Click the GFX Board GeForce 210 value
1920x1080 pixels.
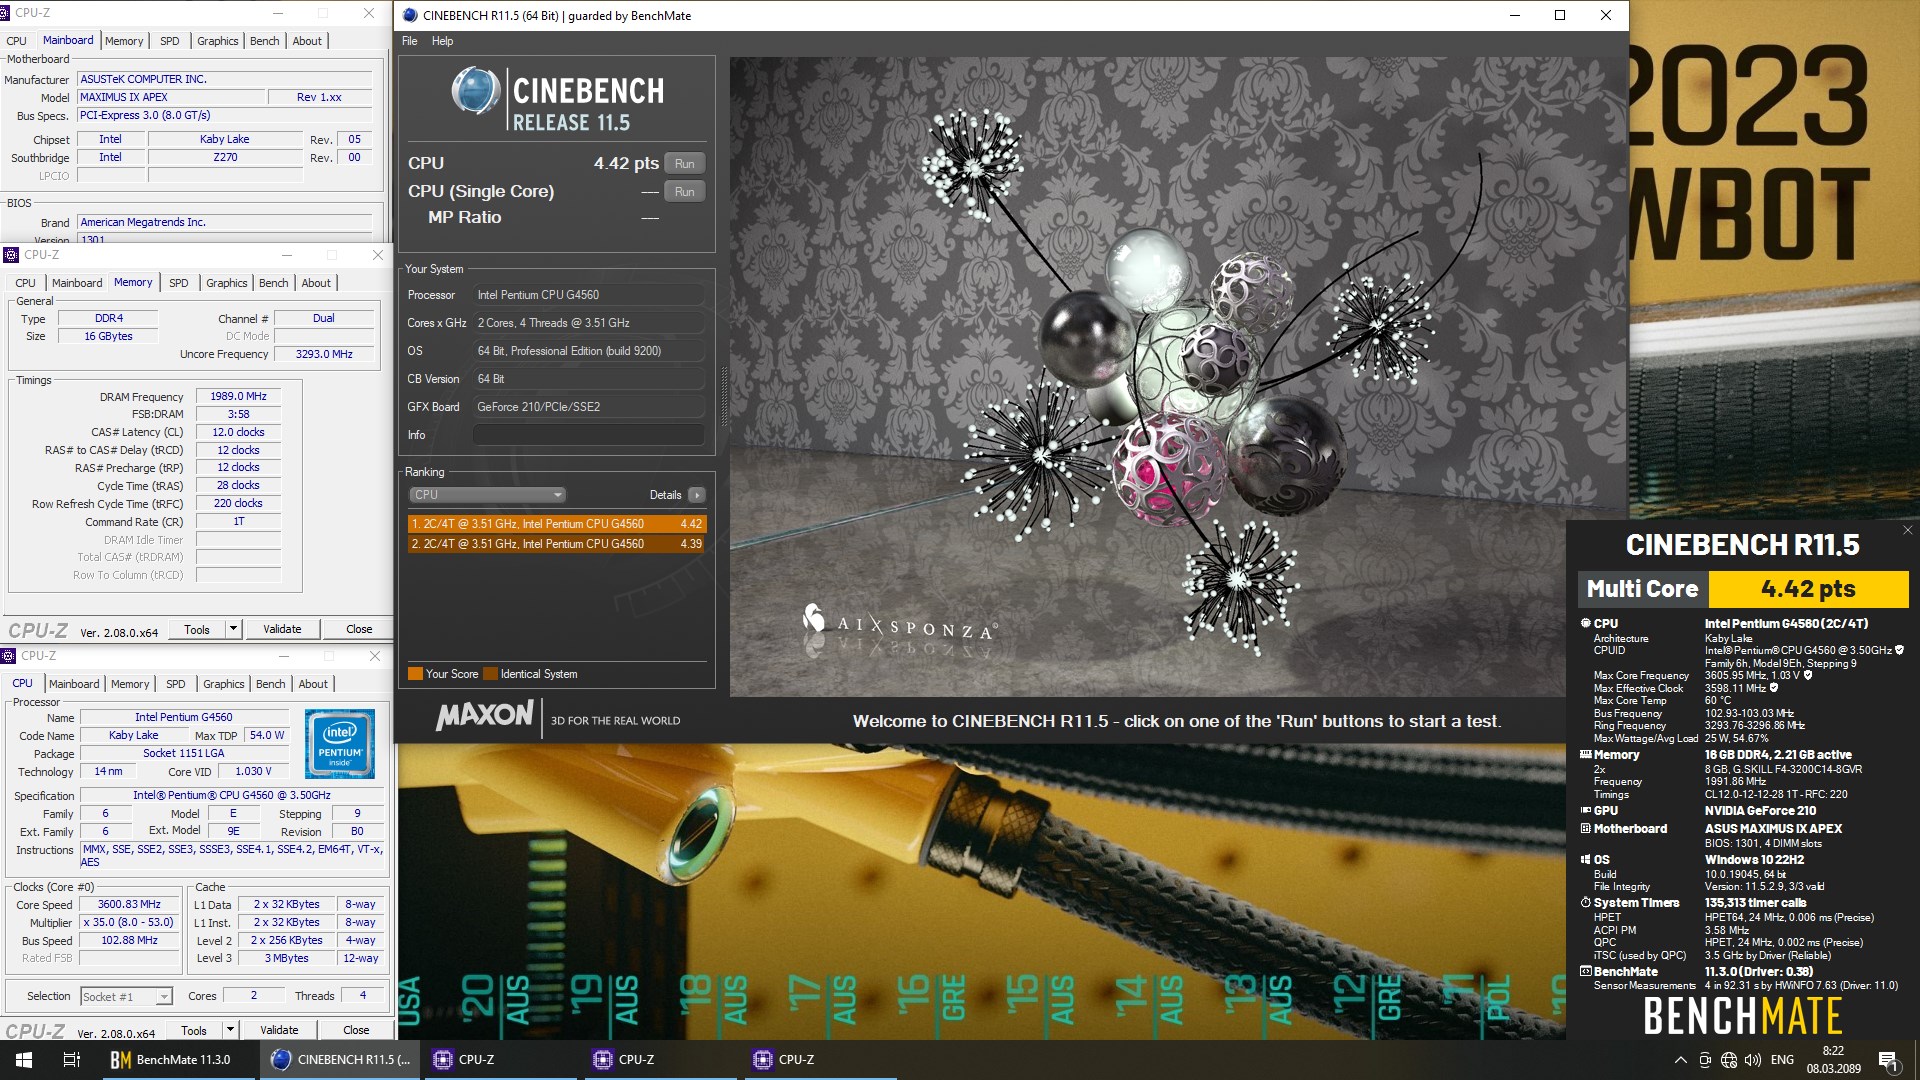click(x=588, y=407)
